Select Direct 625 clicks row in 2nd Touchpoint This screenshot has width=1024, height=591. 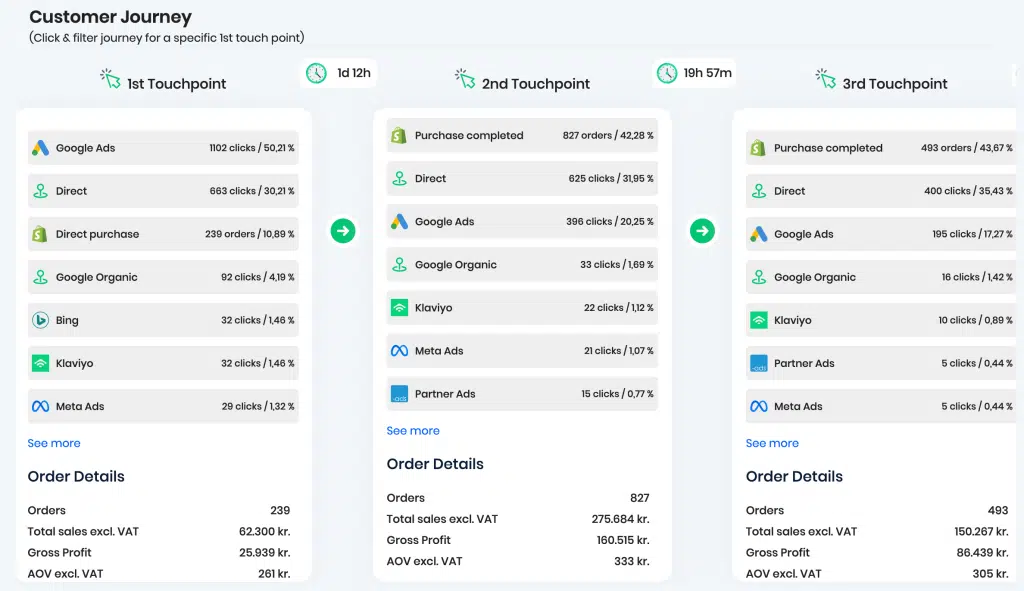coord(522,178)
